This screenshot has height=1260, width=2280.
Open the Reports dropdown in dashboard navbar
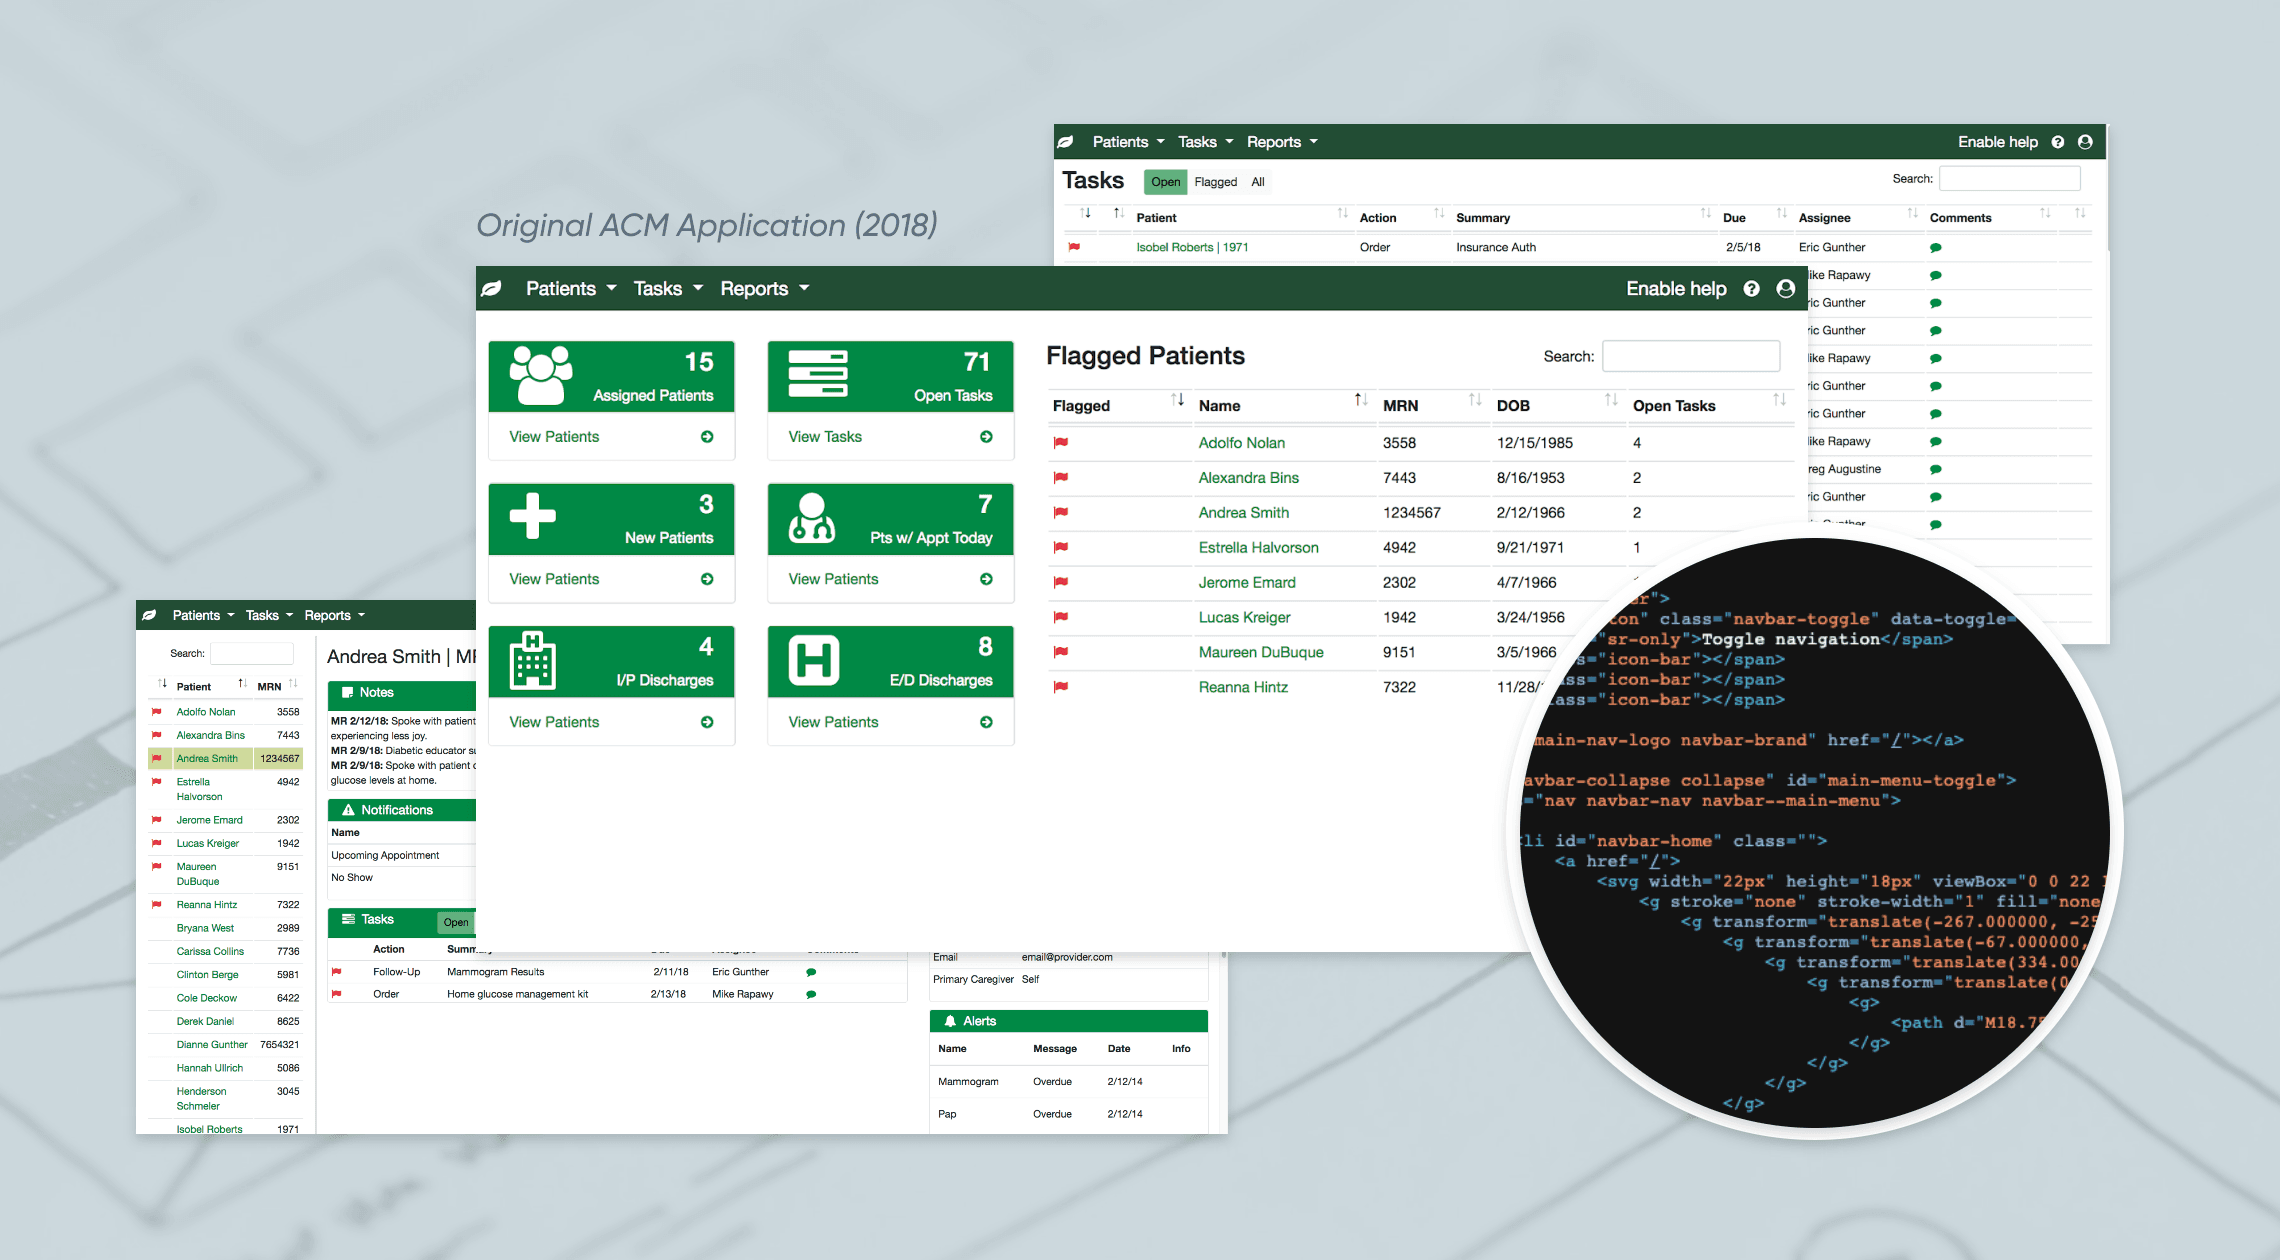click(x=764, y=289)
